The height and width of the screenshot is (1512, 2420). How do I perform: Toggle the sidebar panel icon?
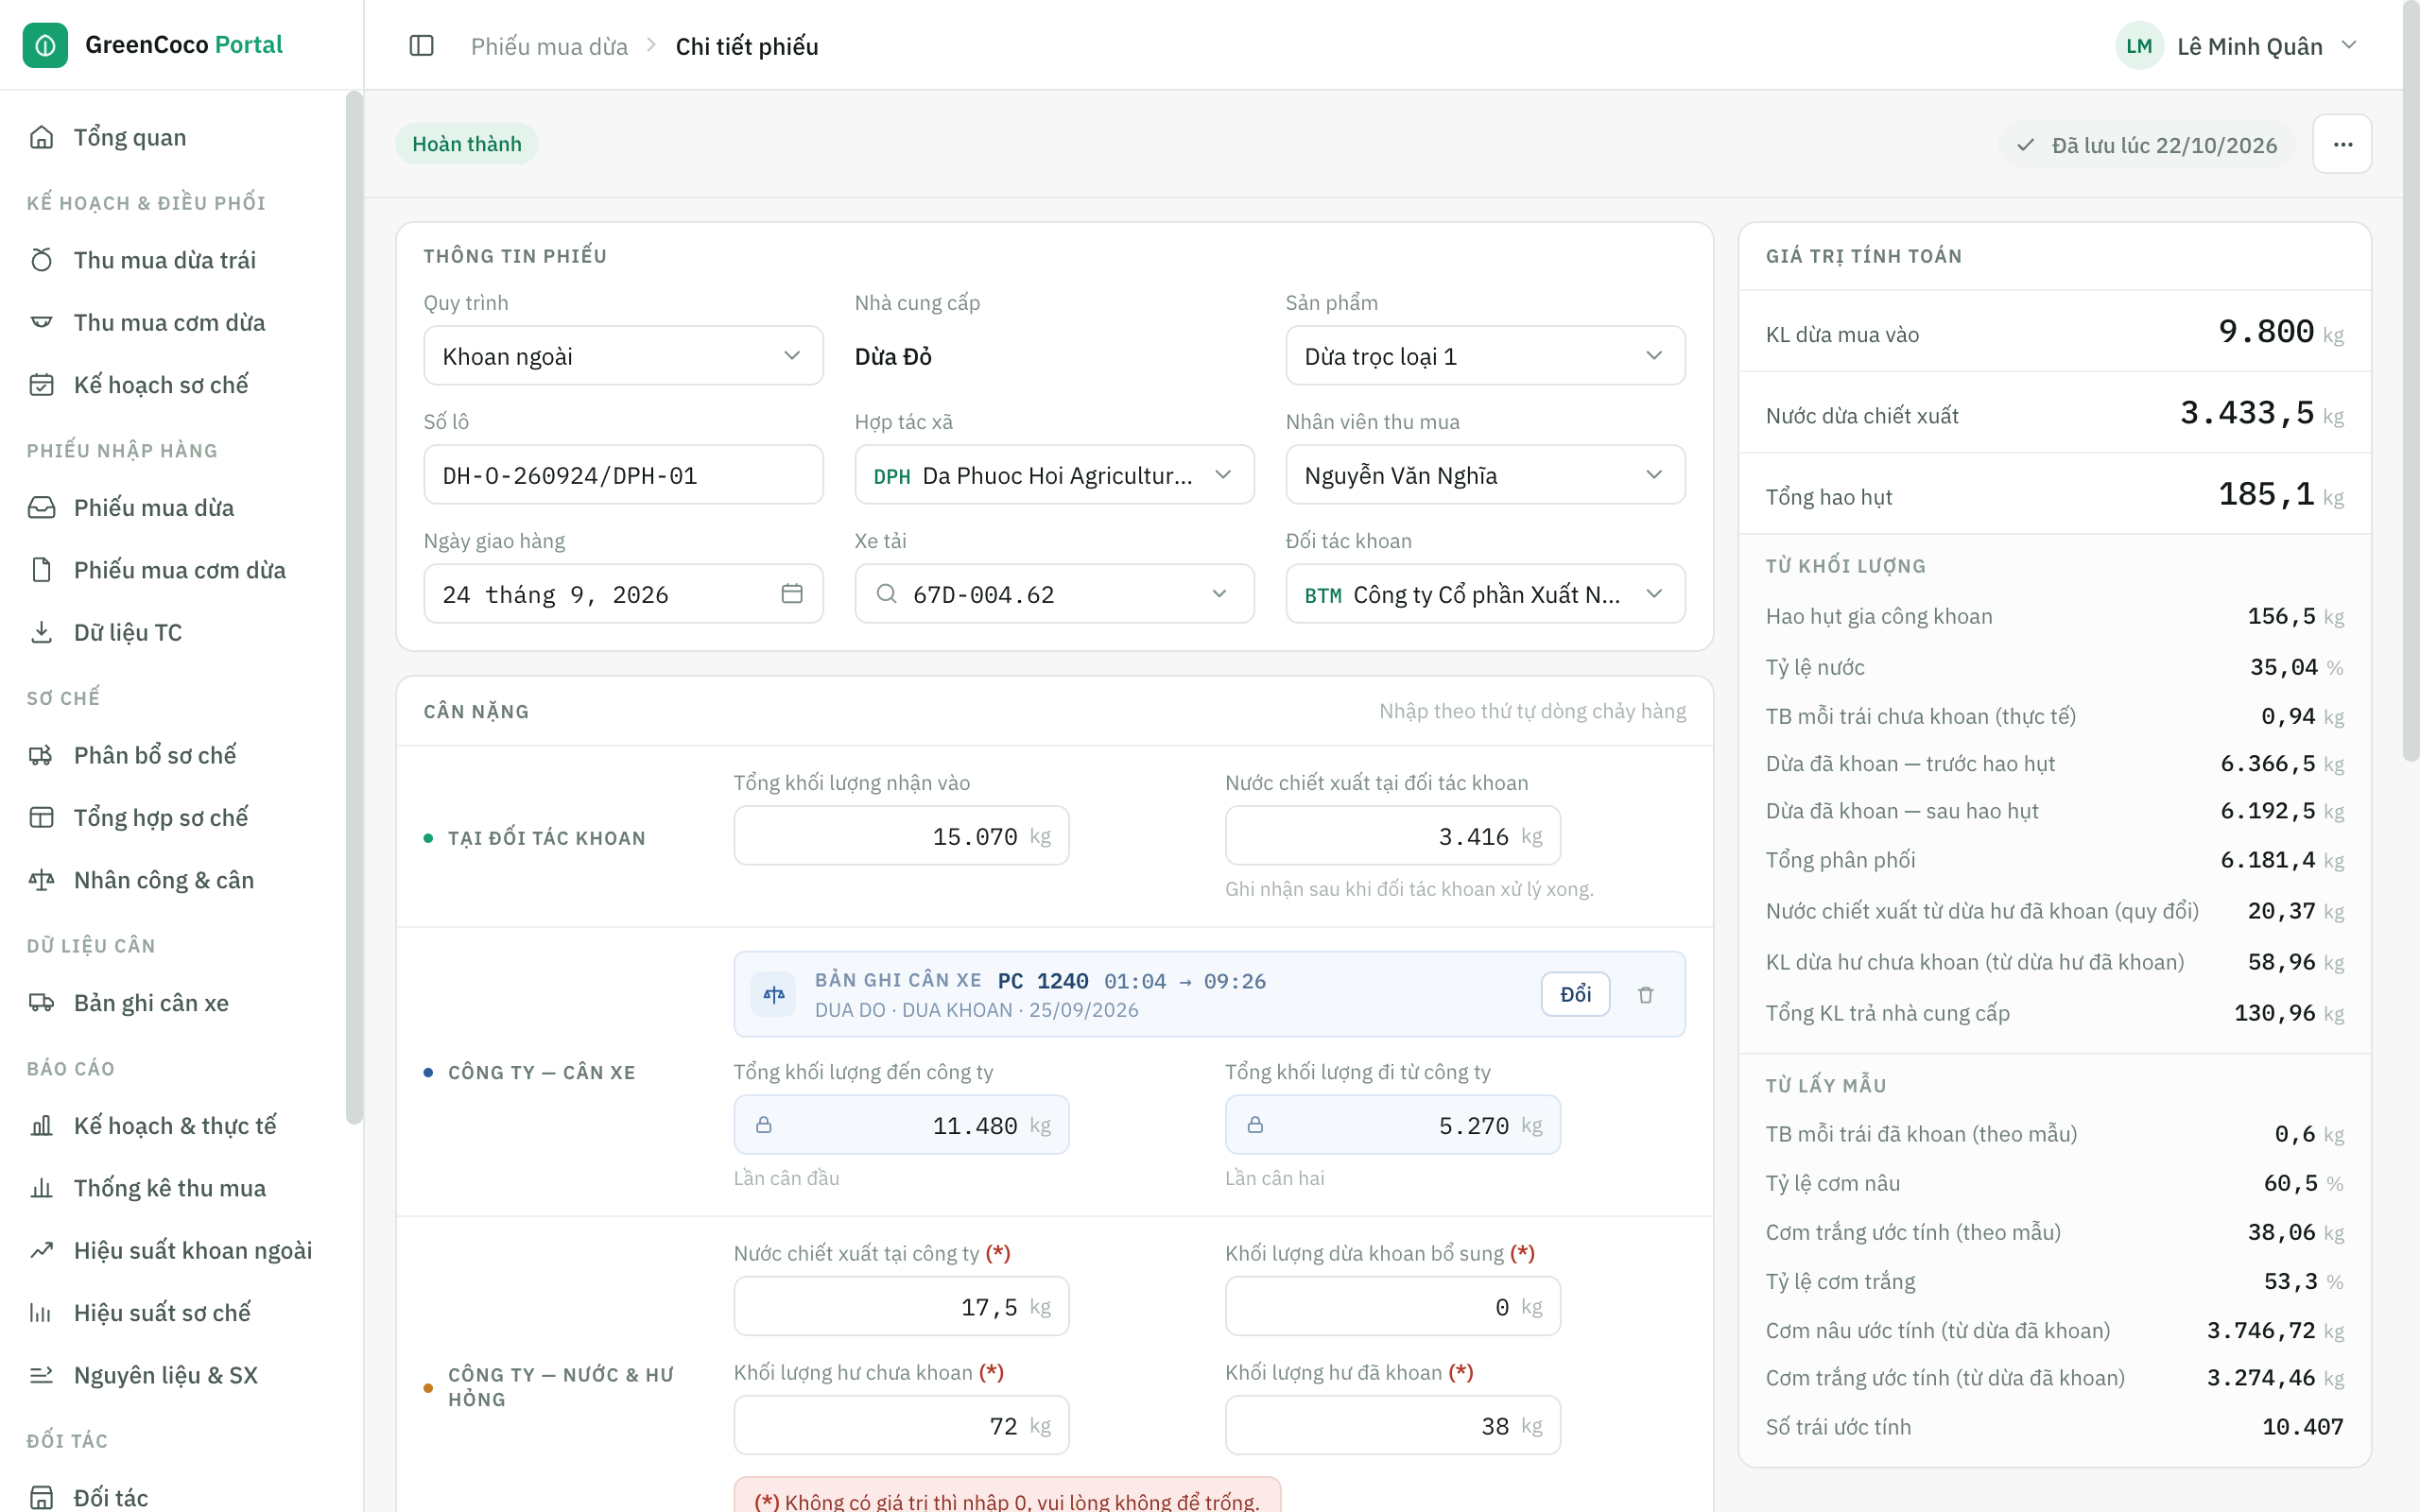tap(421, 46)
